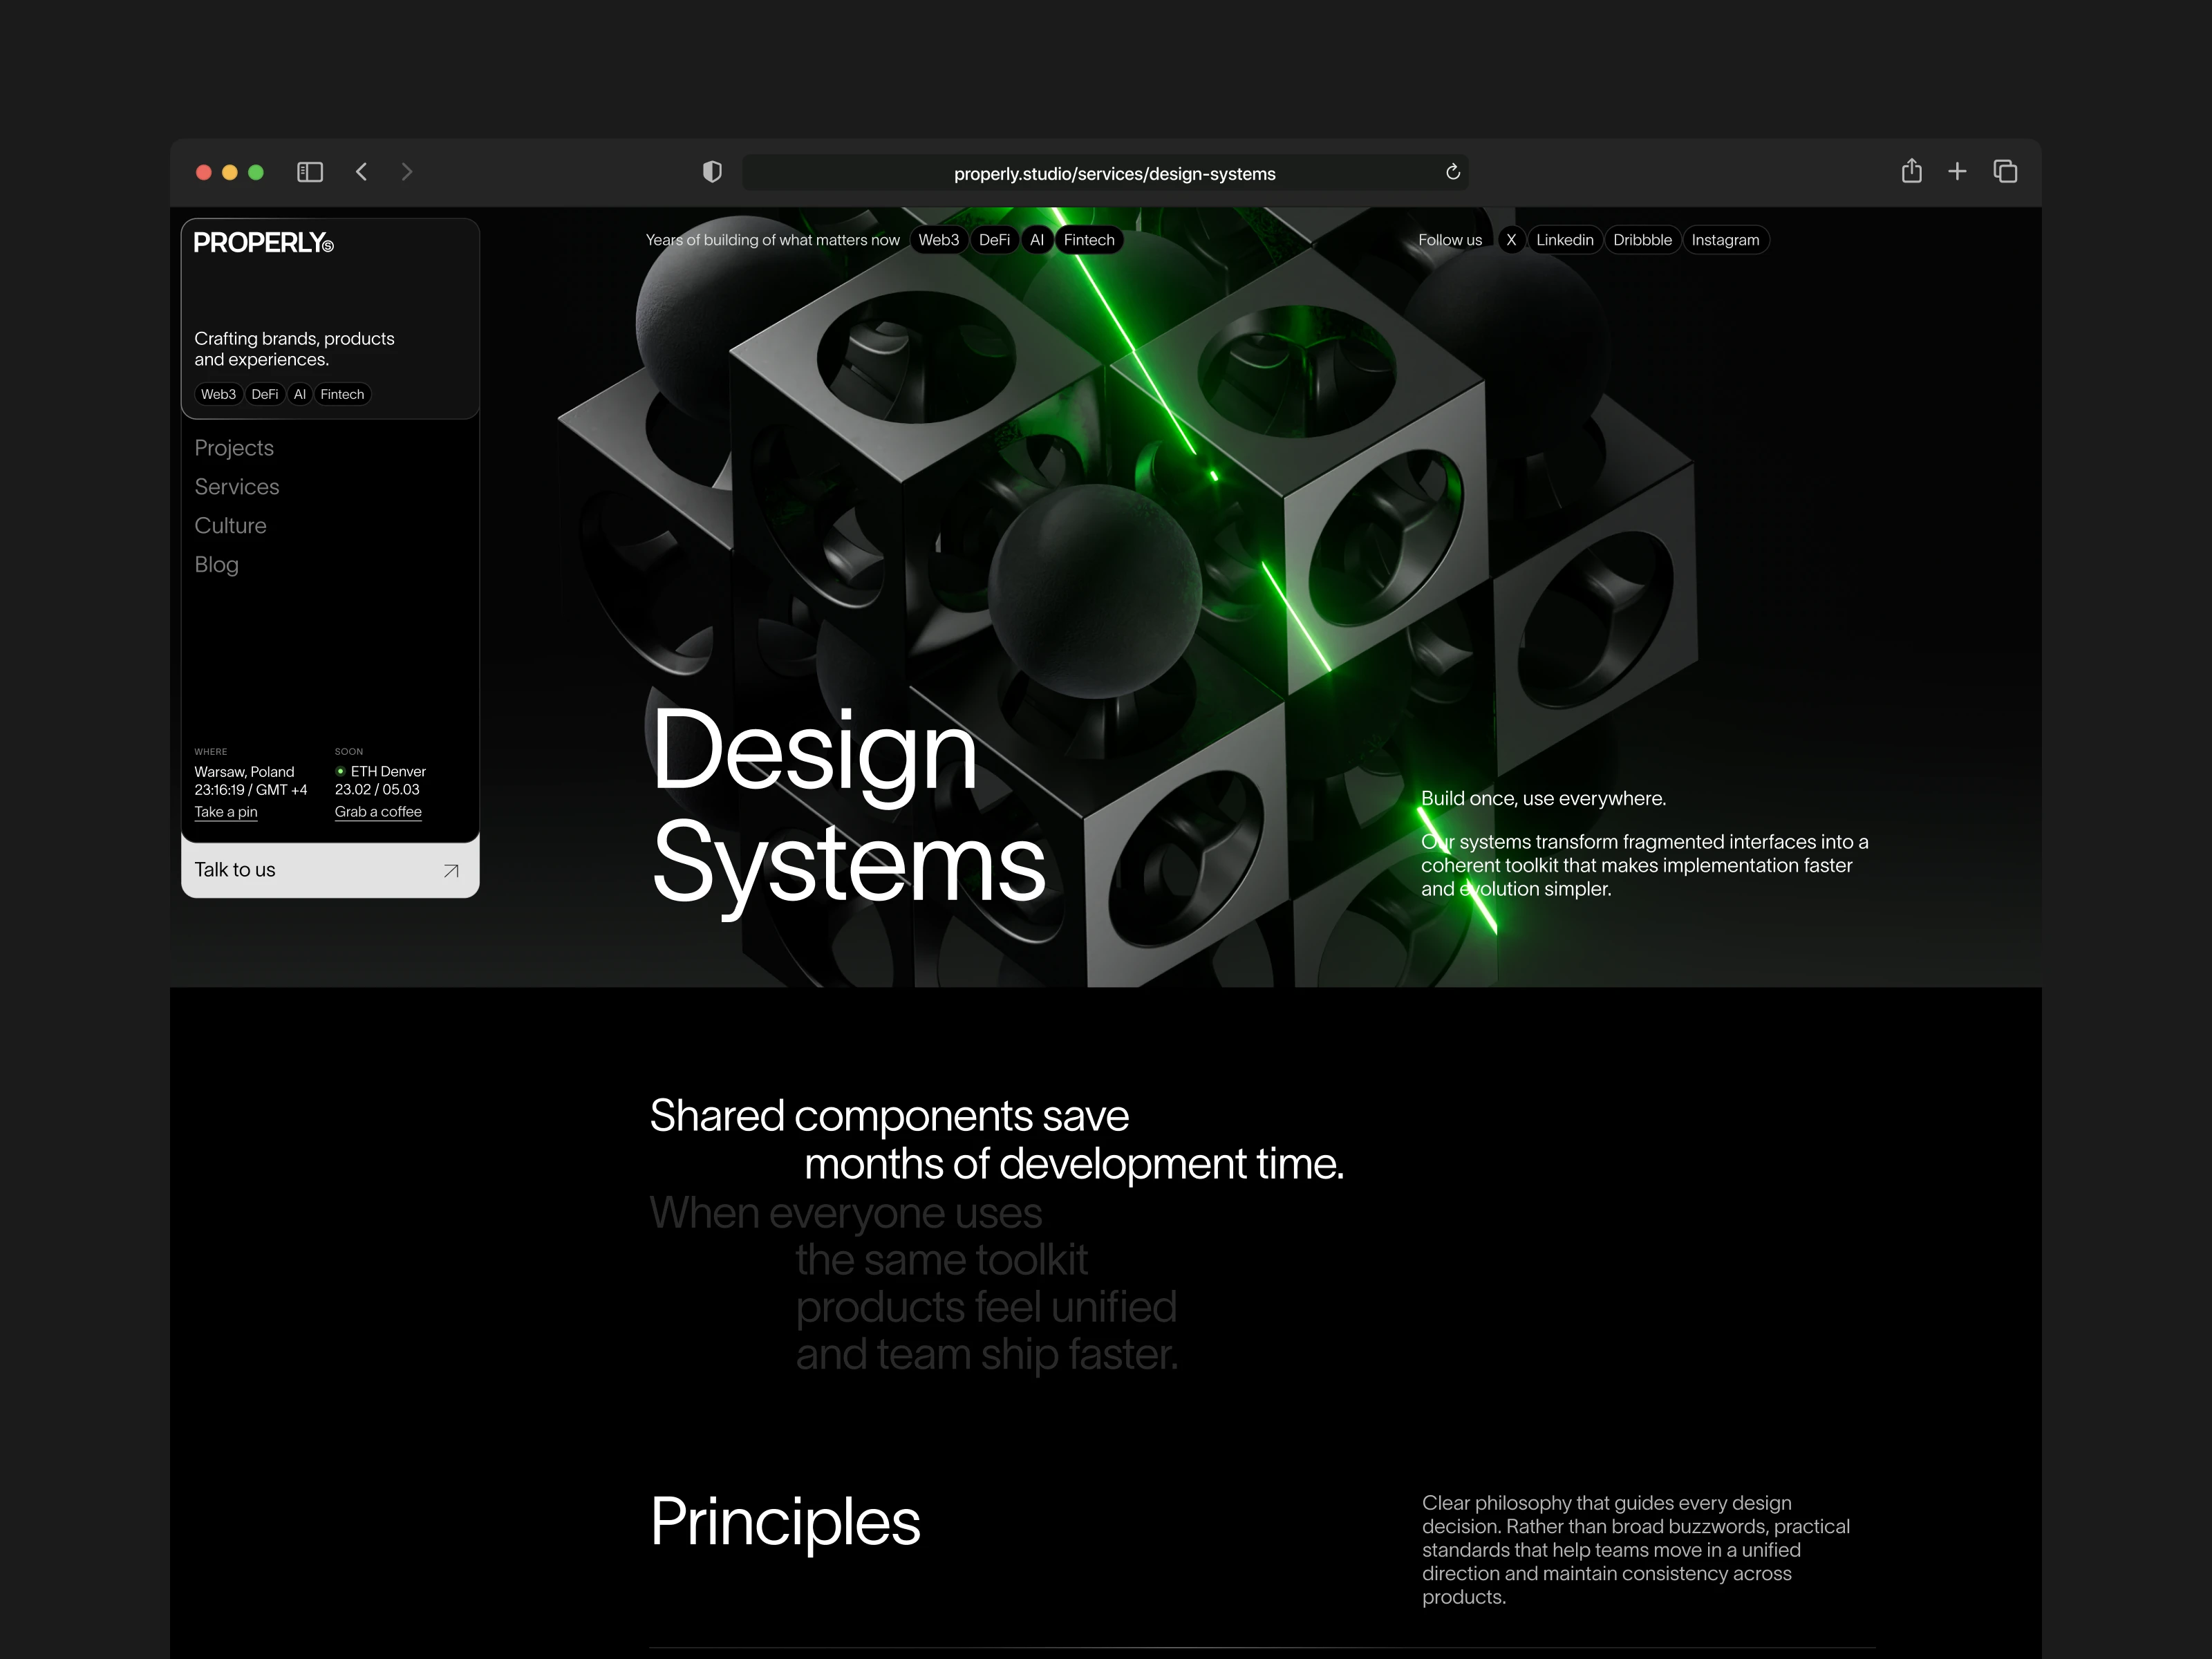Go to the Culture section

click(230, 526)
